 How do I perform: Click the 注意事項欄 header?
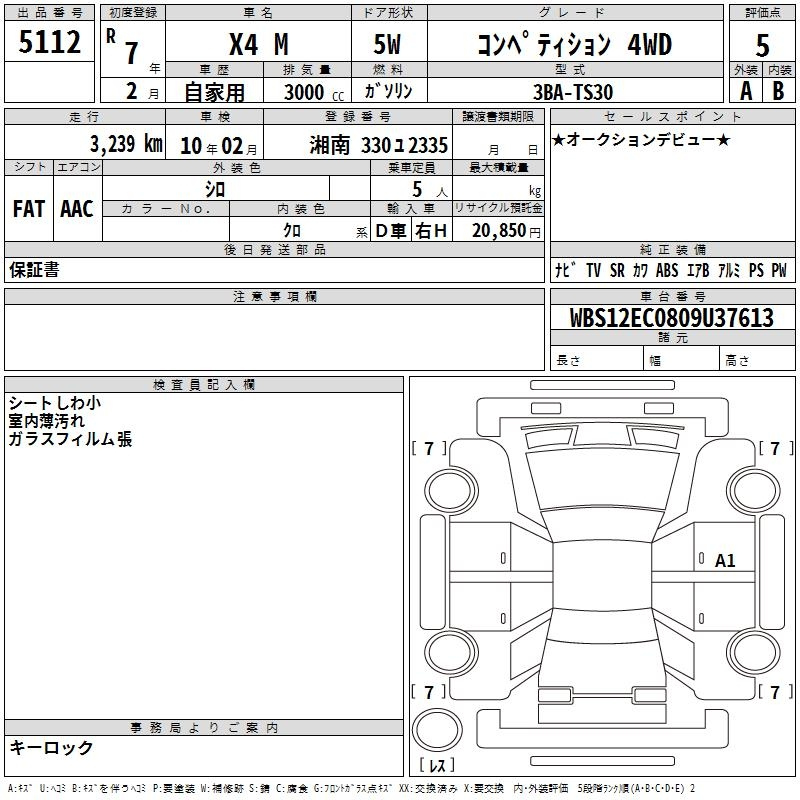[x=274, y=296]
